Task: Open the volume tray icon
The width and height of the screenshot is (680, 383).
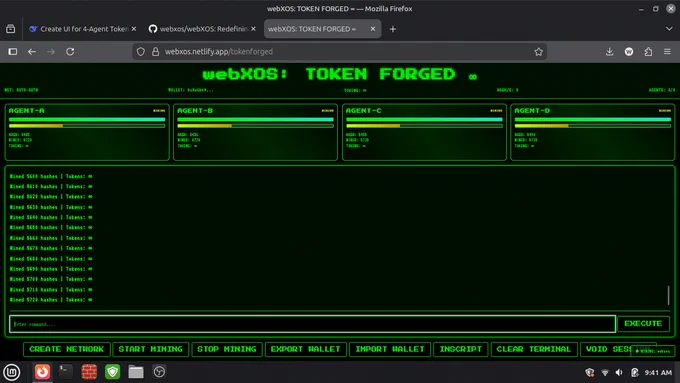Action: coord(619,373)
